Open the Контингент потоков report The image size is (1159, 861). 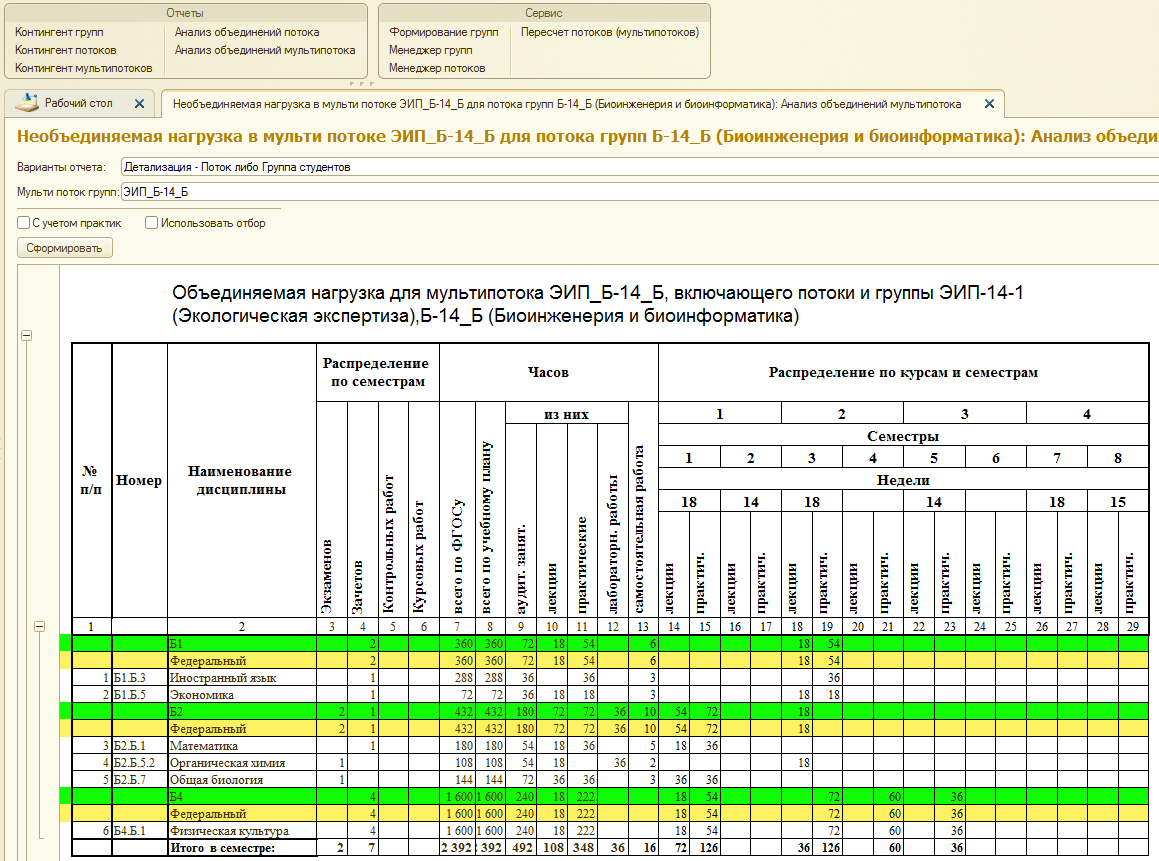66,50
